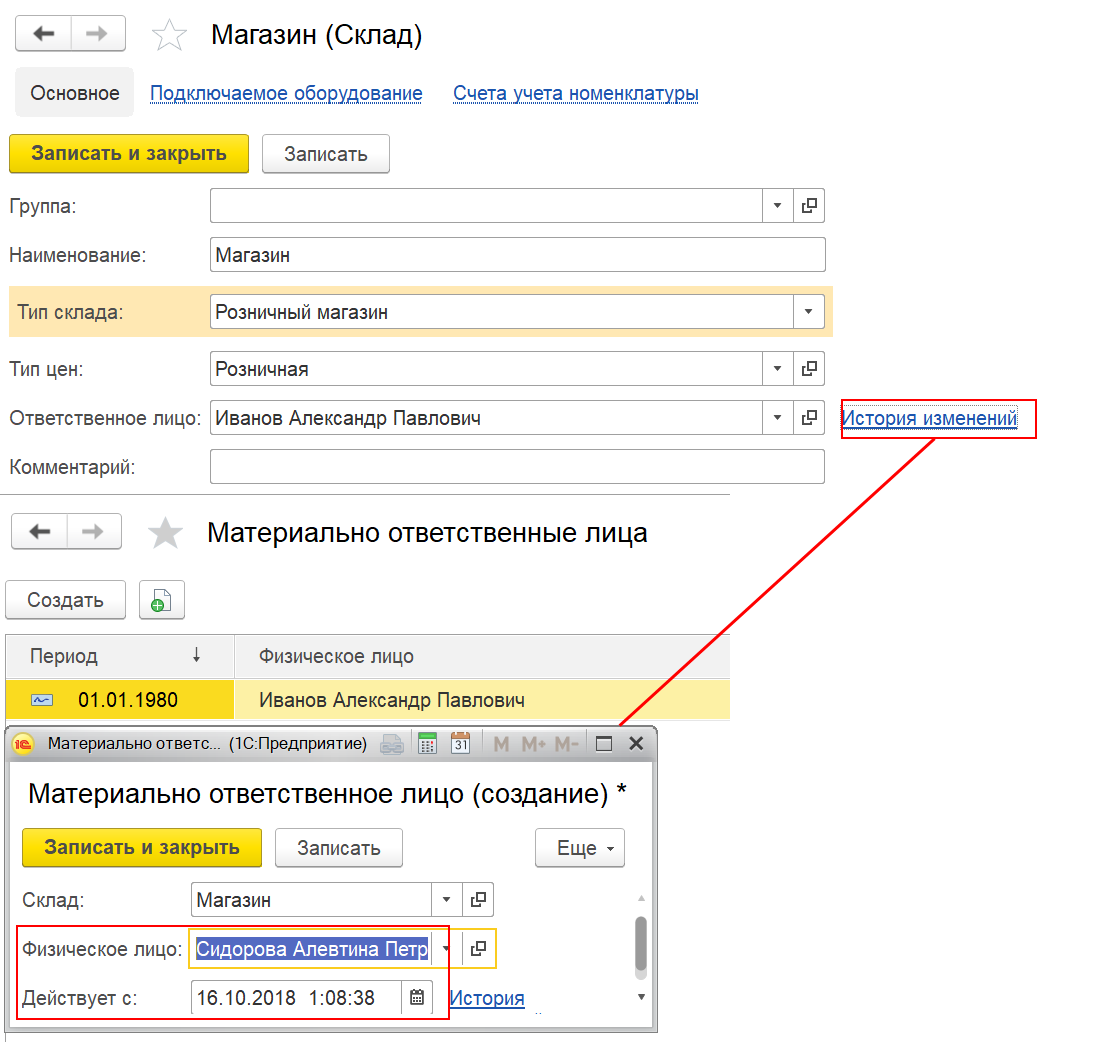Expand the Ответственное лицо dropdown

click(x=778, y=418)
